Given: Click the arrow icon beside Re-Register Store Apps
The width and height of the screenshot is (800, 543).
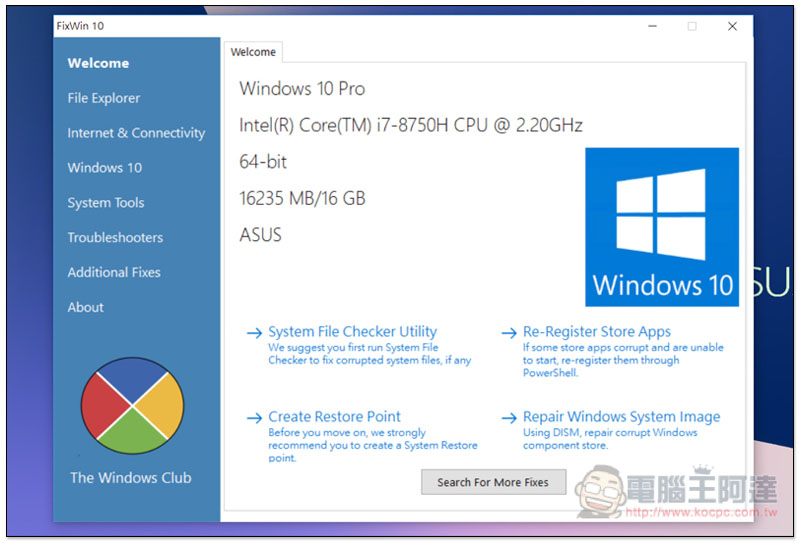Looking at the screenshot, I should coord(509,333).
